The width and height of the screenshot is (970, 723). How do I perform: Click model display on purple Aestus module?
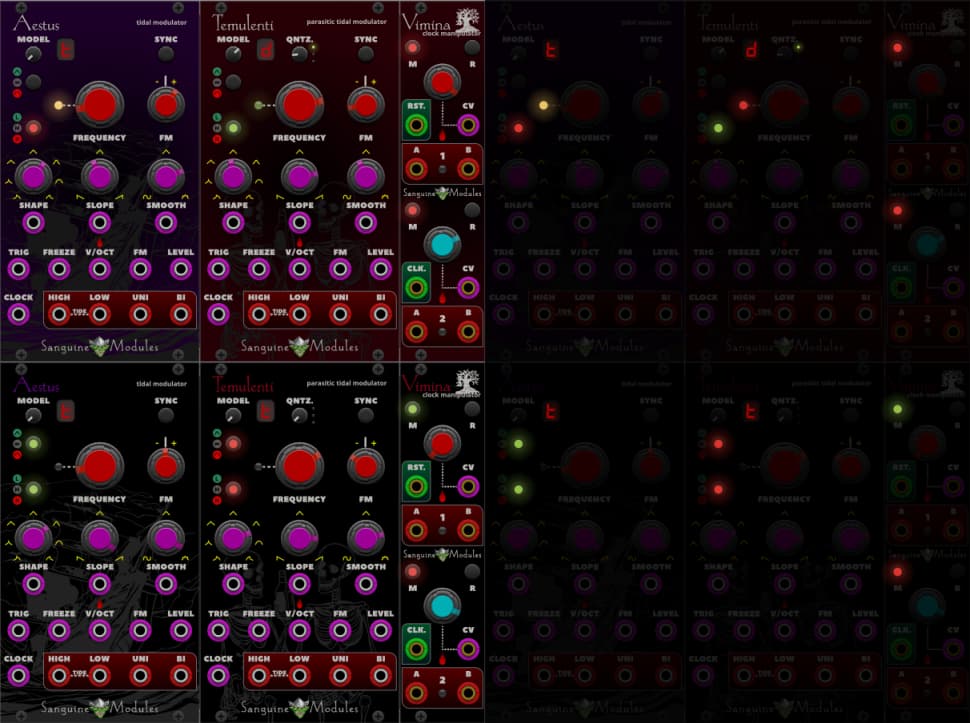tap(66, 50)
